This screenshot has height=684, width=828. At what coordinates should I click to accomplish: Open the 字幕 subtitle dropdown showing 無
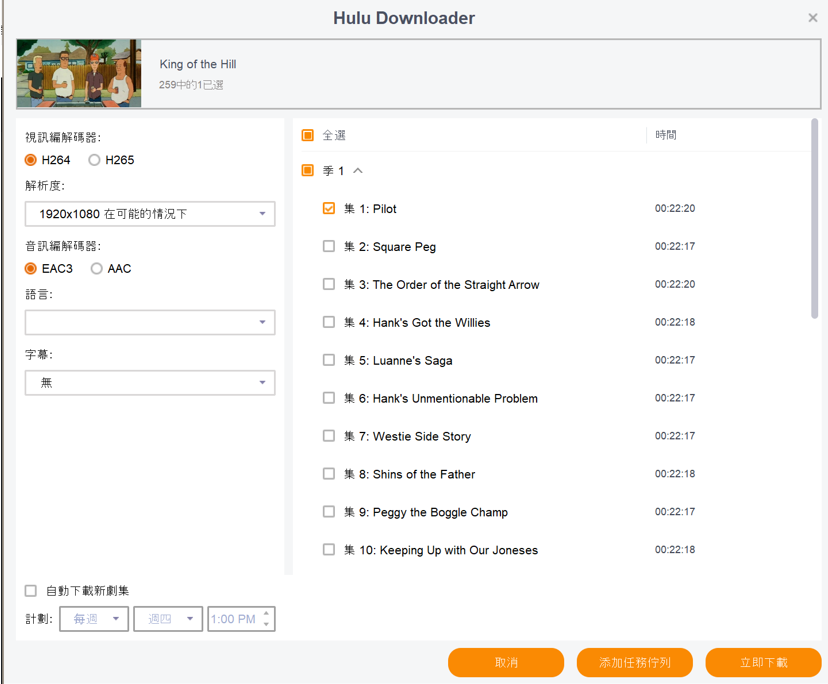[150, 382]
